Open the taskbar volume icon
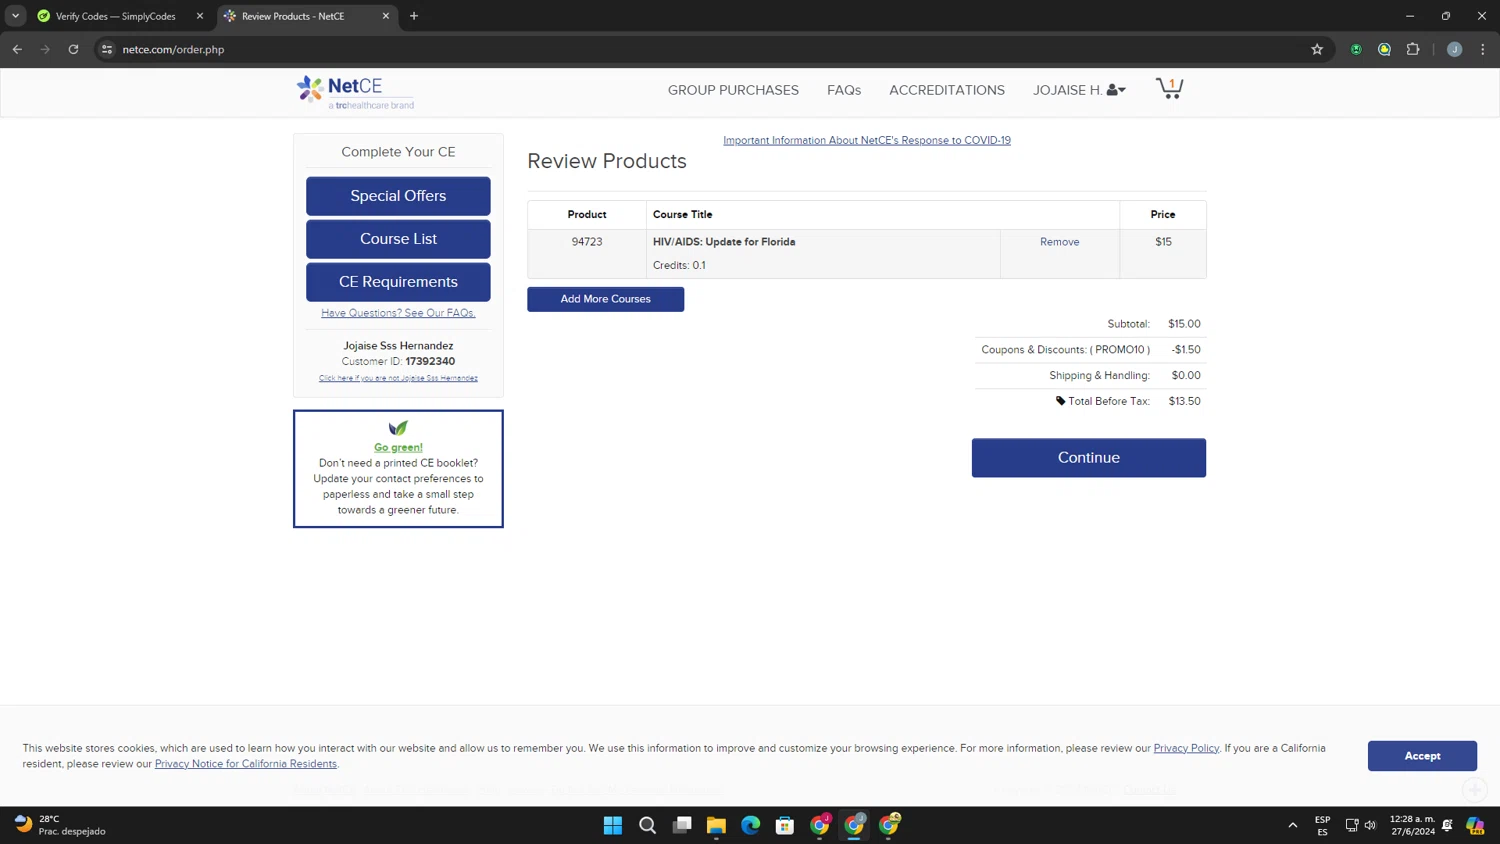 point(1370,825)
